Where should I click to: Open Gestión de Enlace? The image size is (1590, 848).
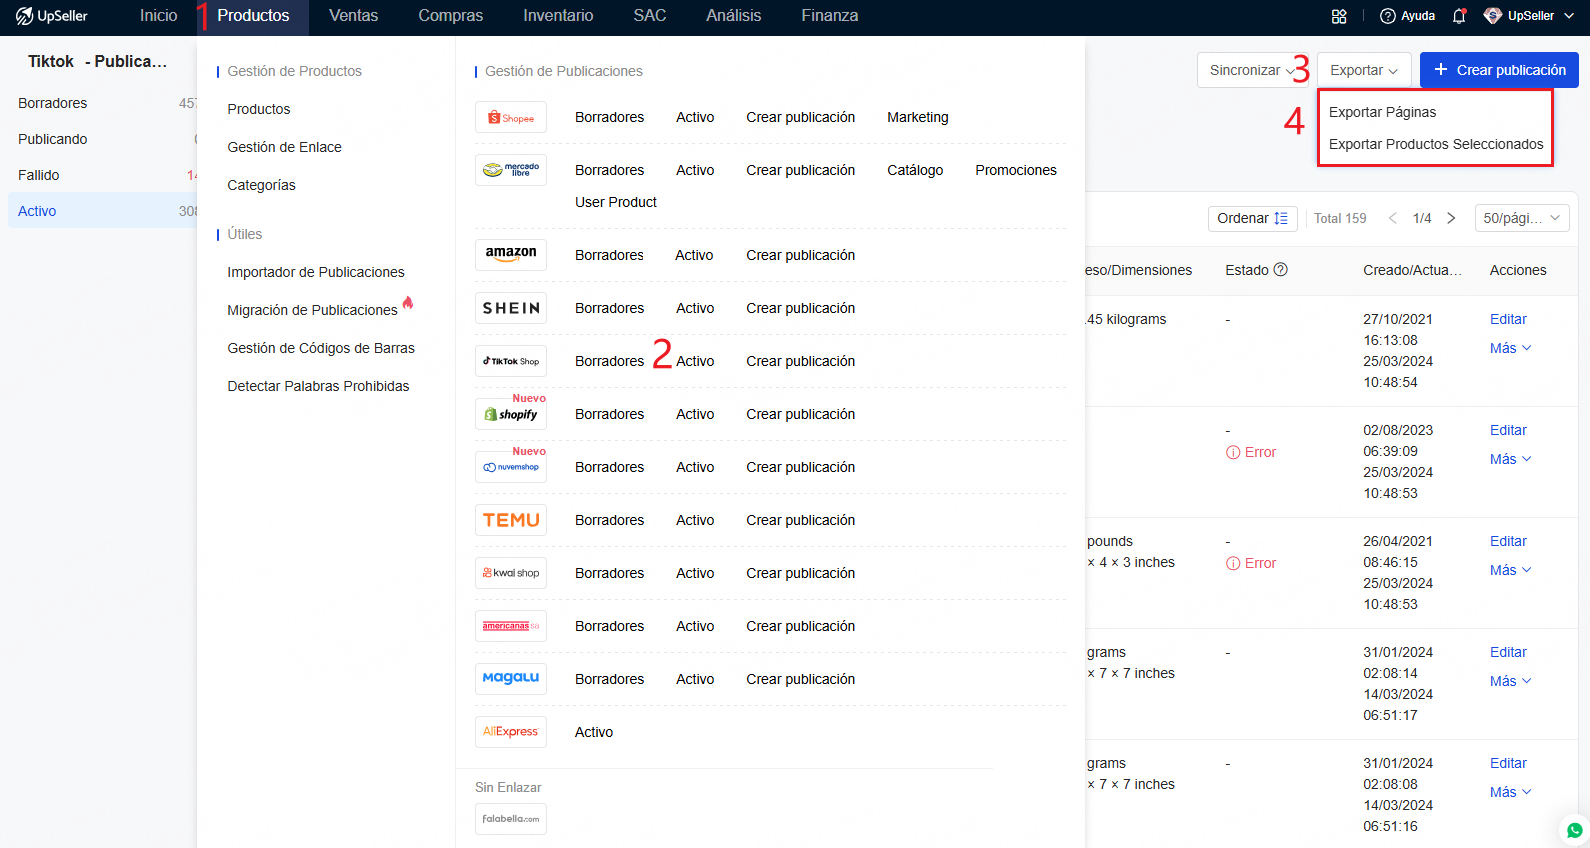pos(284,147)
